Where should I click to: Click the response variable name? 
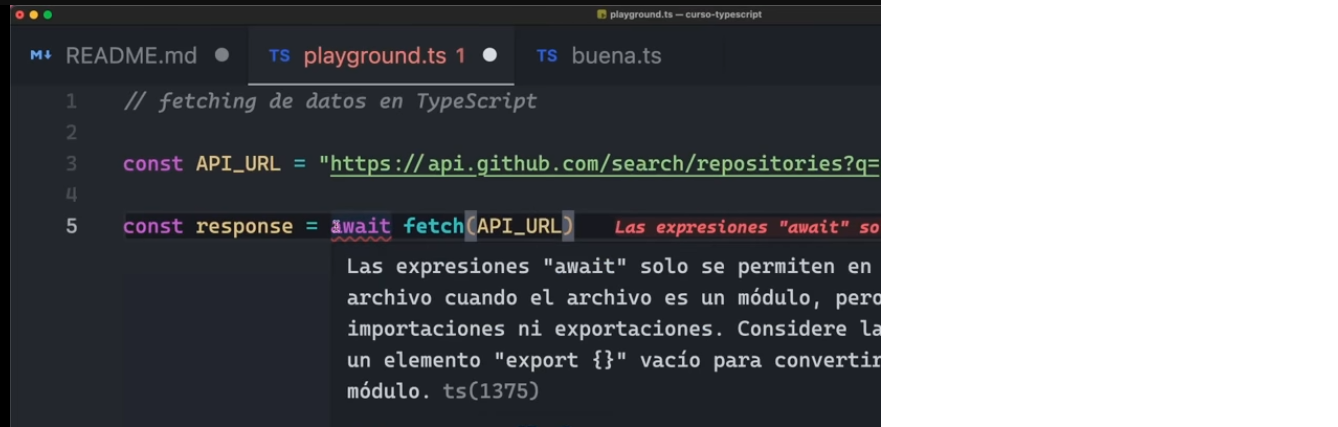[244, 227]
